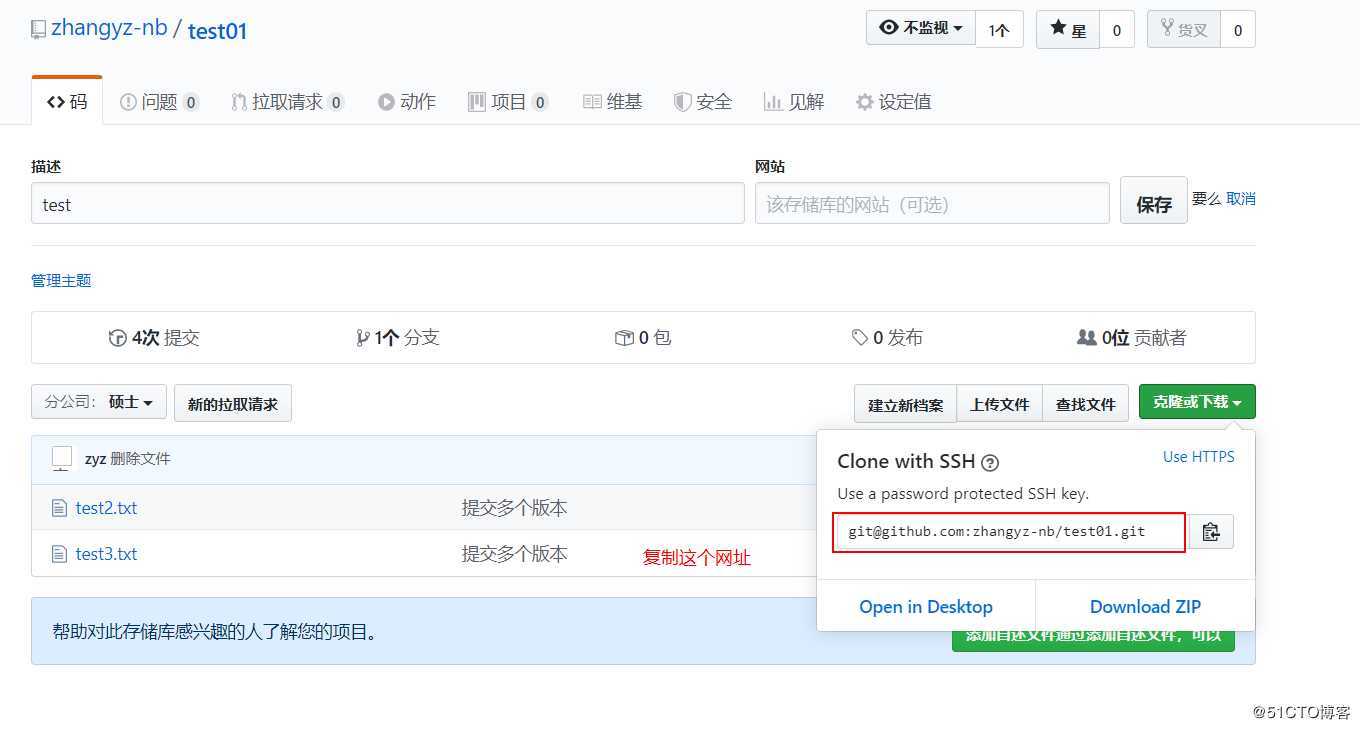Open the test2.txt file
This screenshot has width=1360, height=729.
[x=106, y=508]
